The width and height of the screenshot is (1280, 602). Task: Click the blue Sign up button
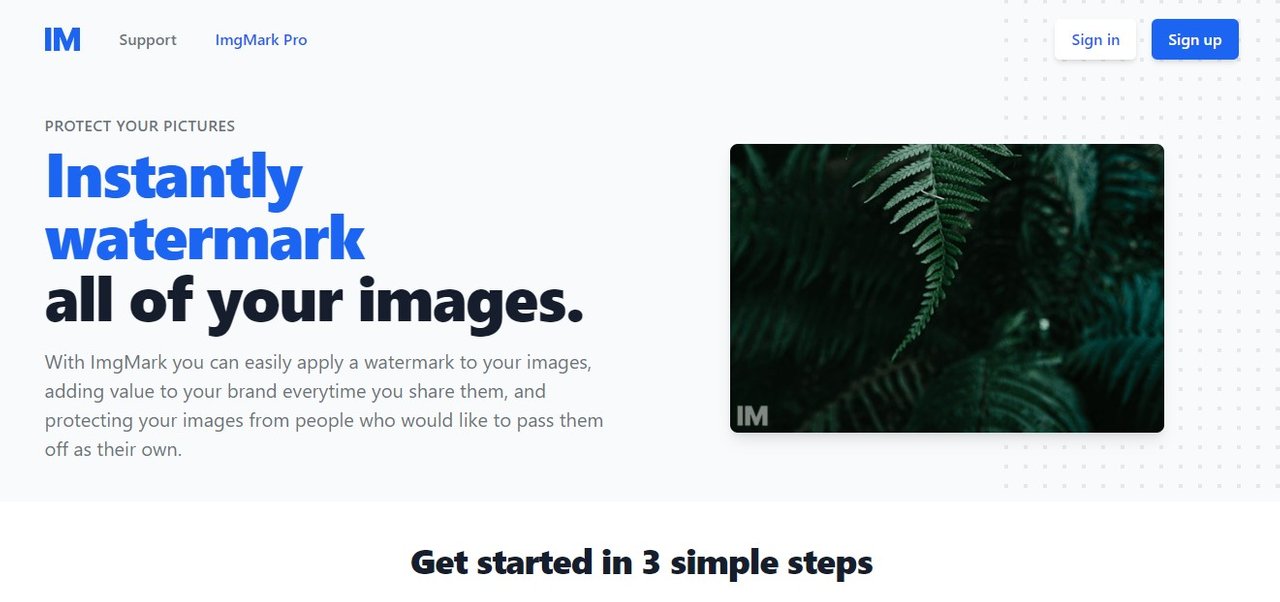(x=1195, y=40)
